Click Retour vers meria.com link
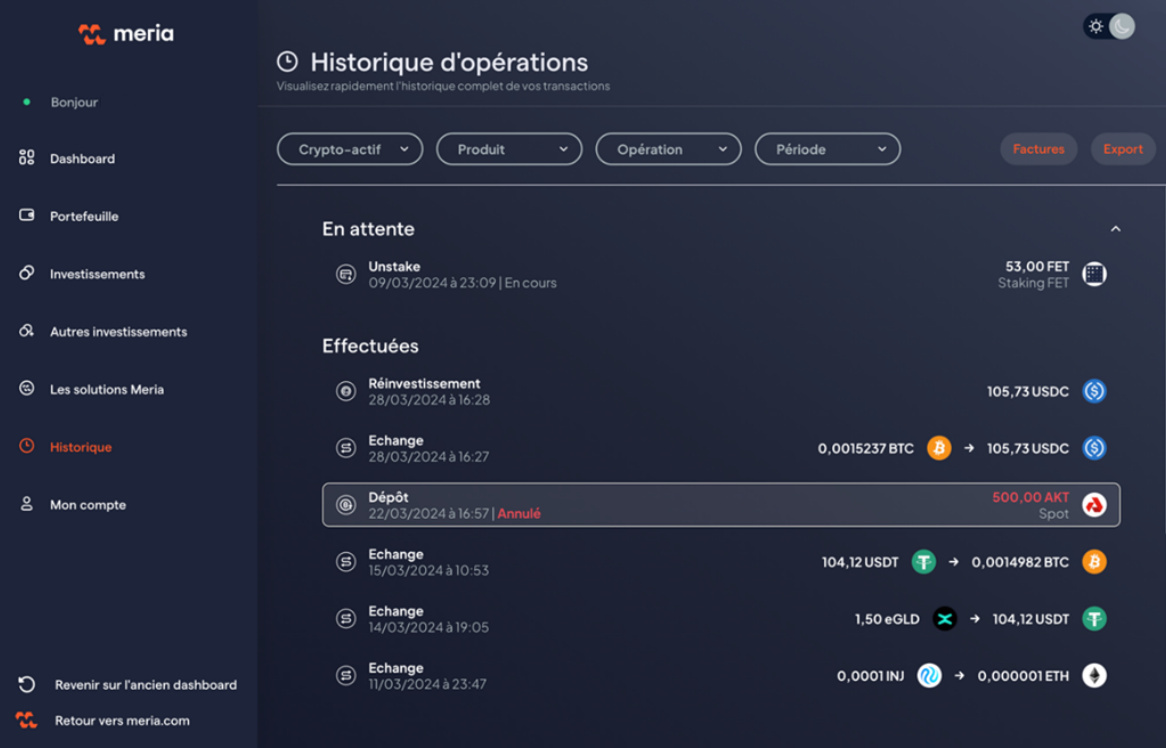 click(122, 720)
